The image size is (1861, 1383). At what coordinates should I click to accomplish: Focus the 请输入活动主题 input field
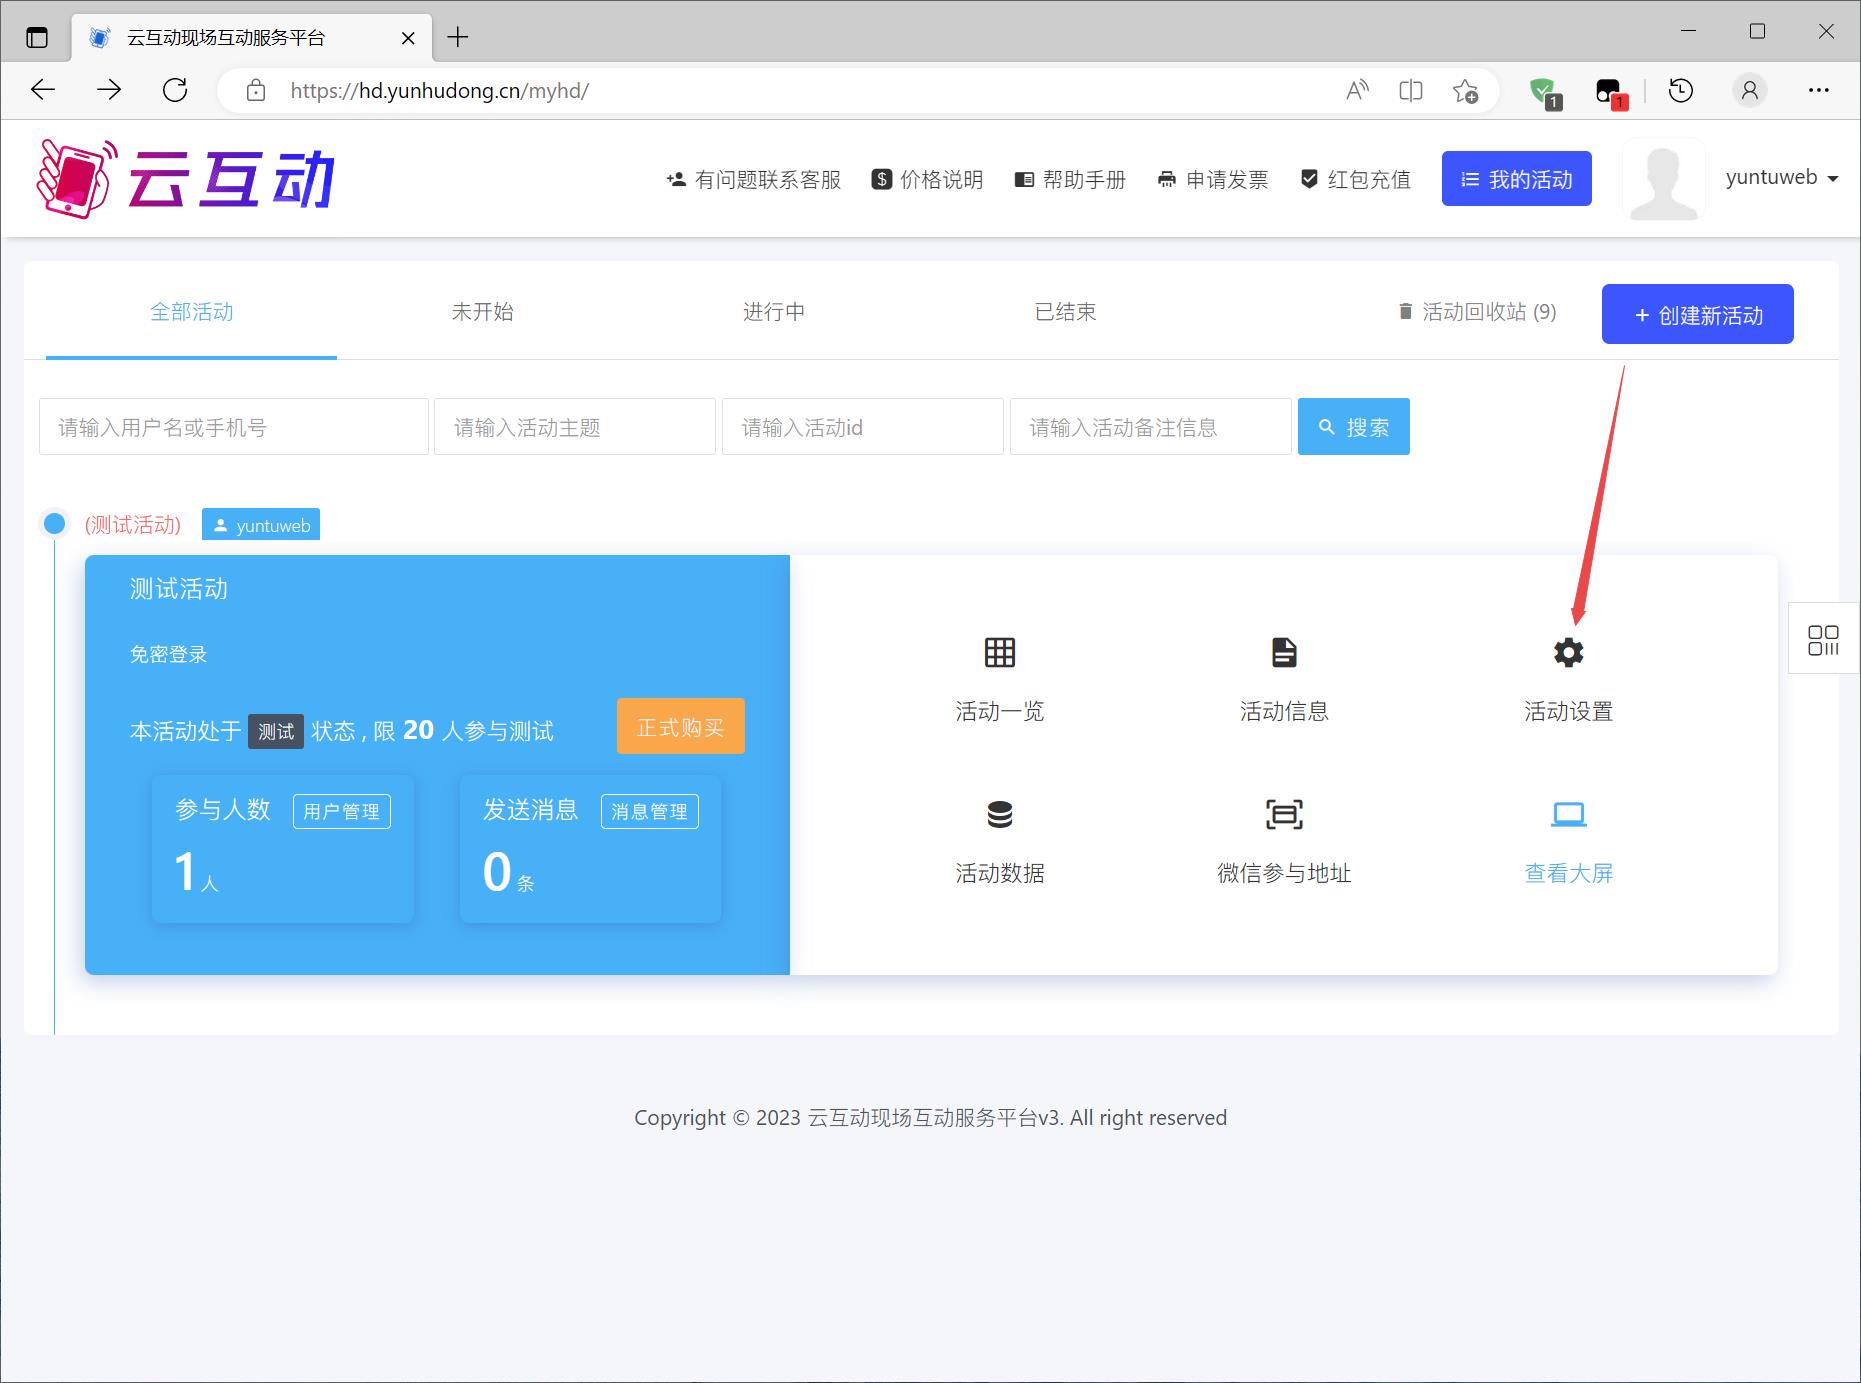pyautogui.click(x=575, y=427)
